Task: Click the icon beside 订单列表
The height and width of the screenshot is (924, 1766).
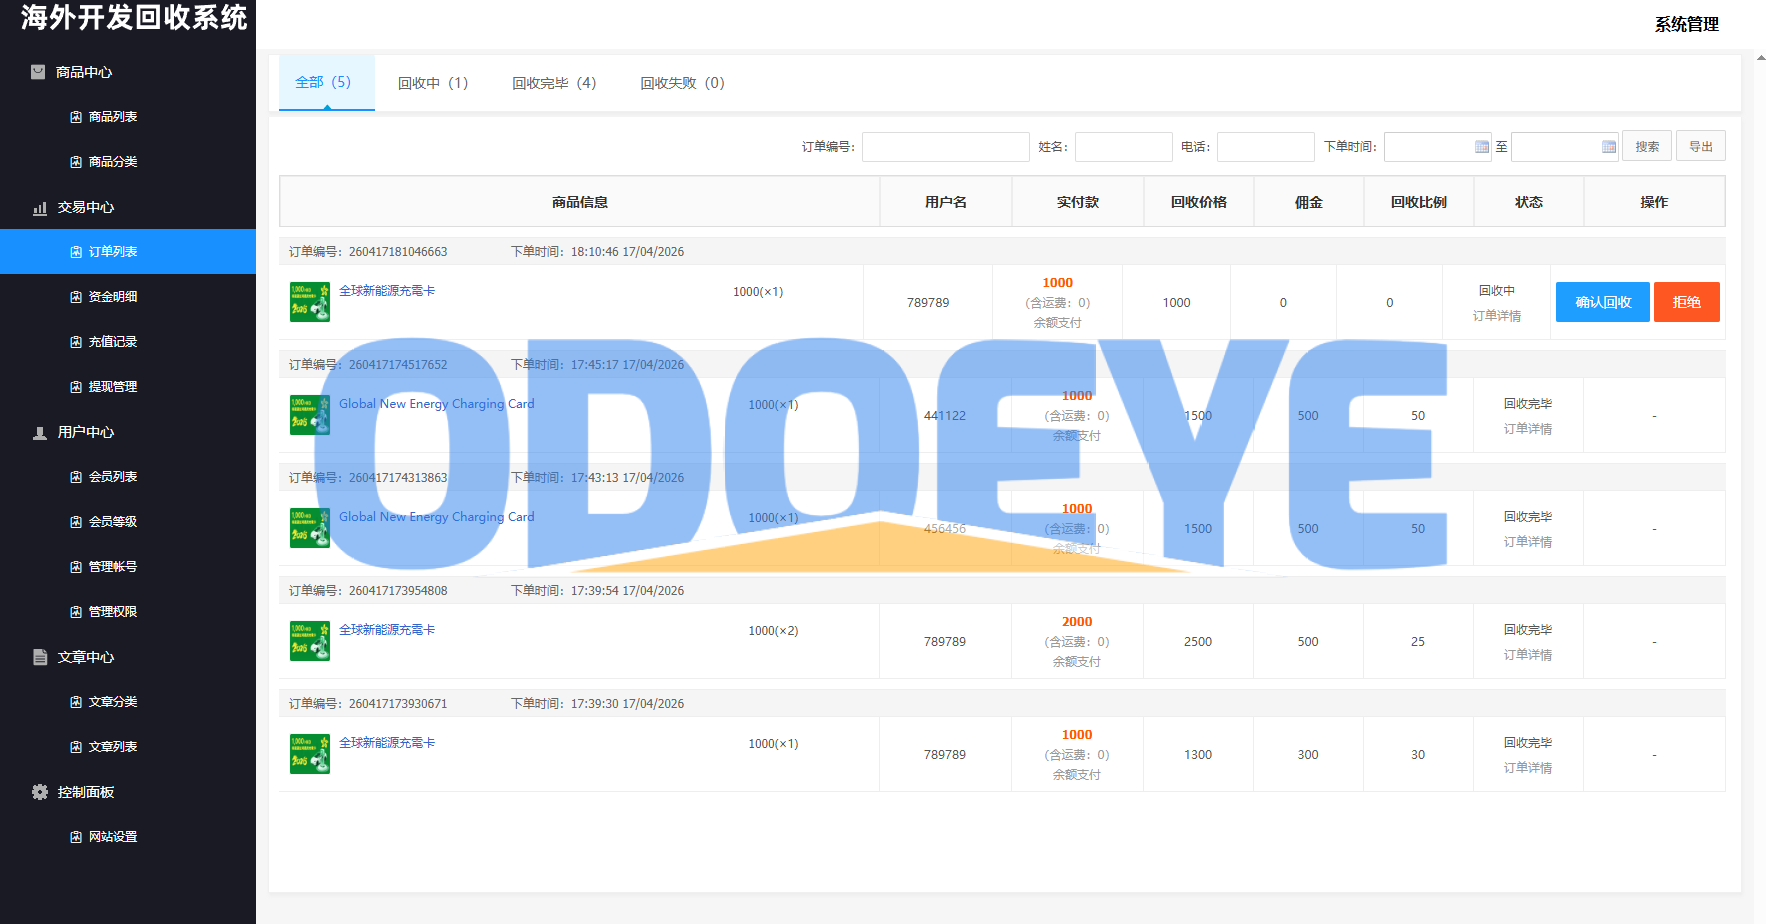Action: point(76,252)
